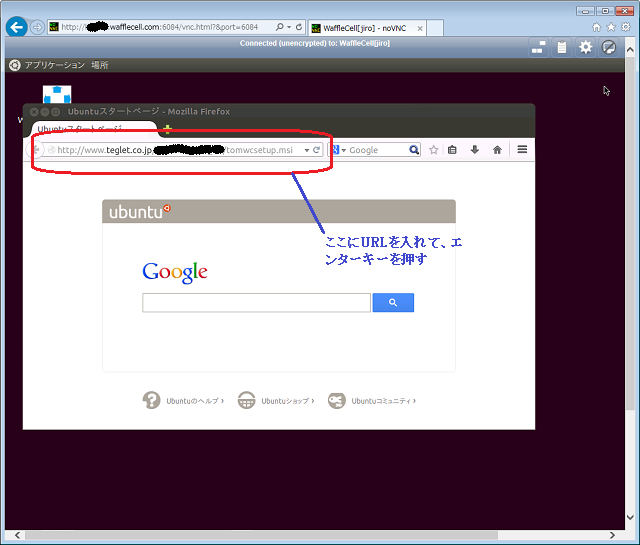This screenshot has width=640, height=545.
Task: Click the Google search text field on start page
Action: [256, 303]
